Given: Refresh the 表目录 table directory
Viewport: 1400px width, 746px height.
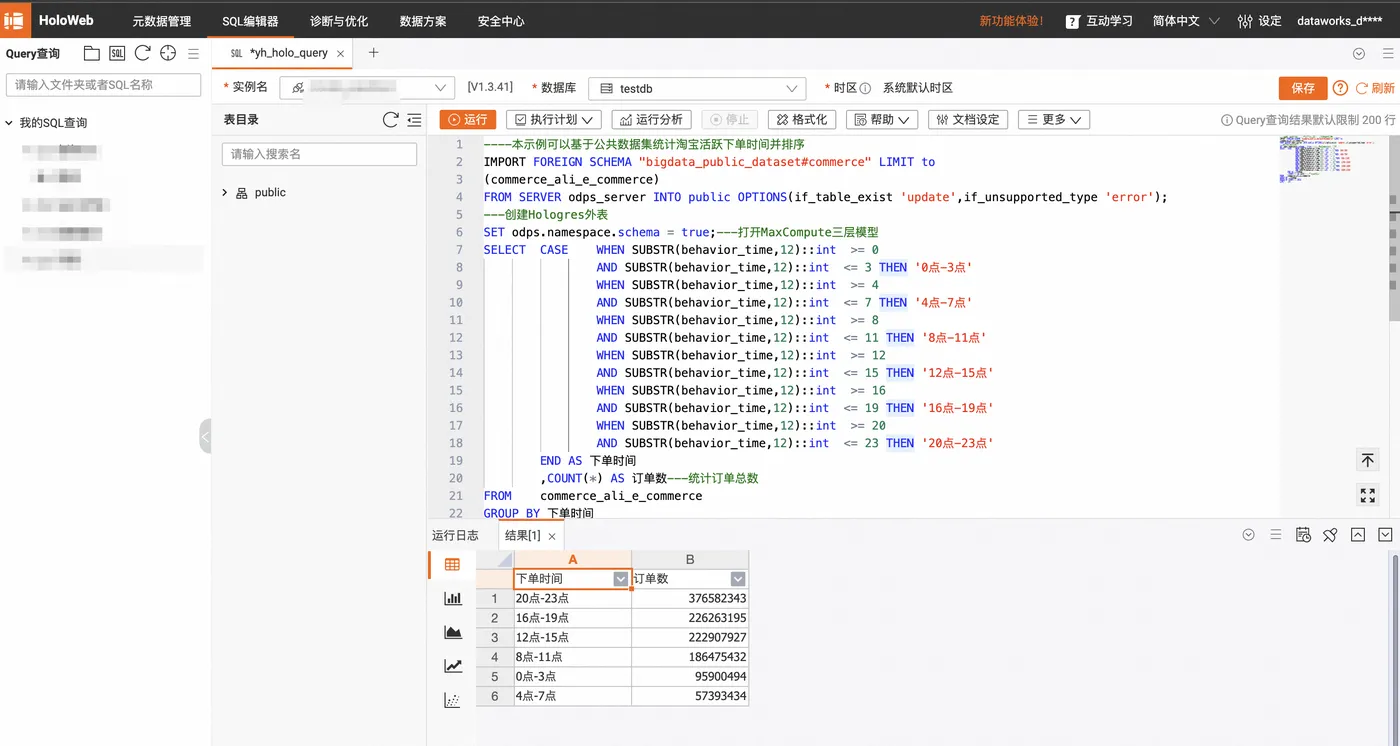Looking at the screenshot, I should click(391, 120).
